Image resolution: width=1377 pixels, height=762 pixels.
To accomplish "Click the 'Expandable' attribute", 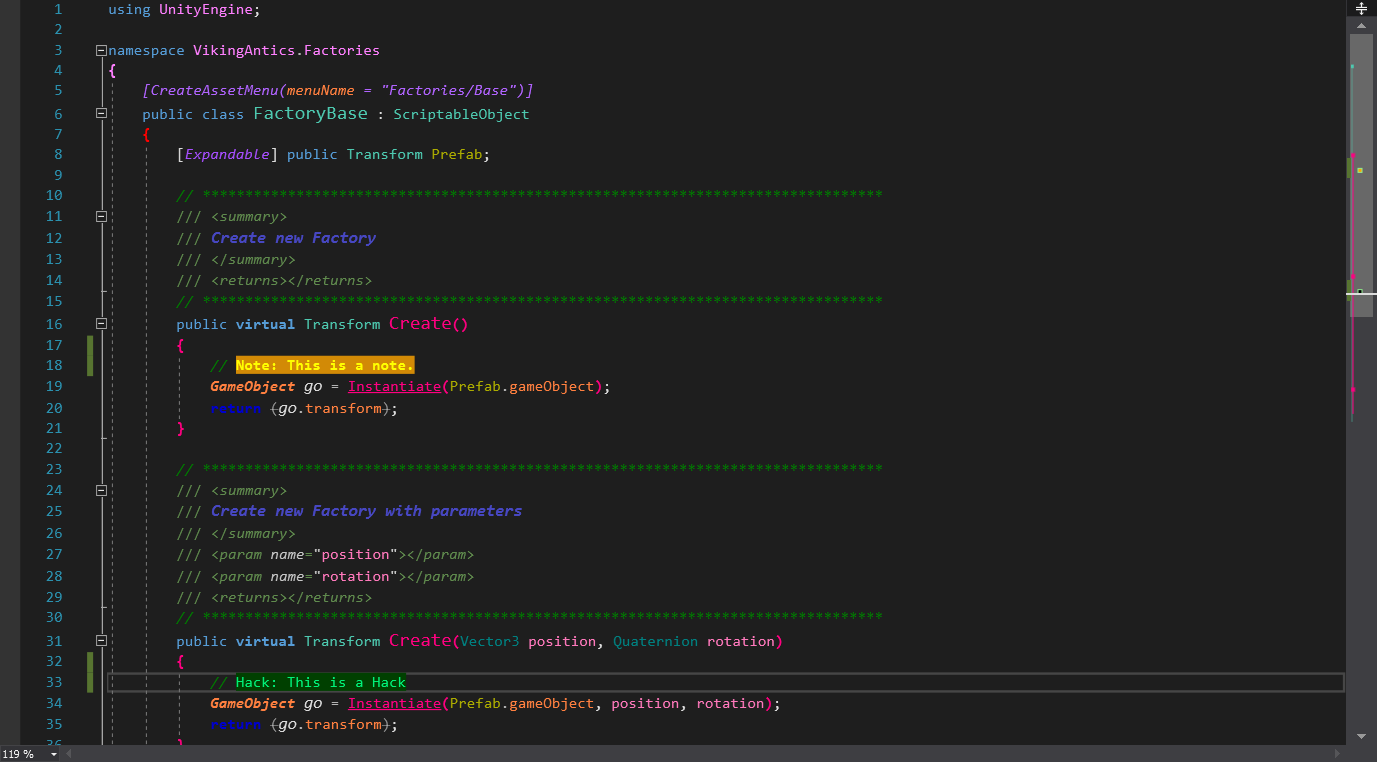I will coord(227,154).
